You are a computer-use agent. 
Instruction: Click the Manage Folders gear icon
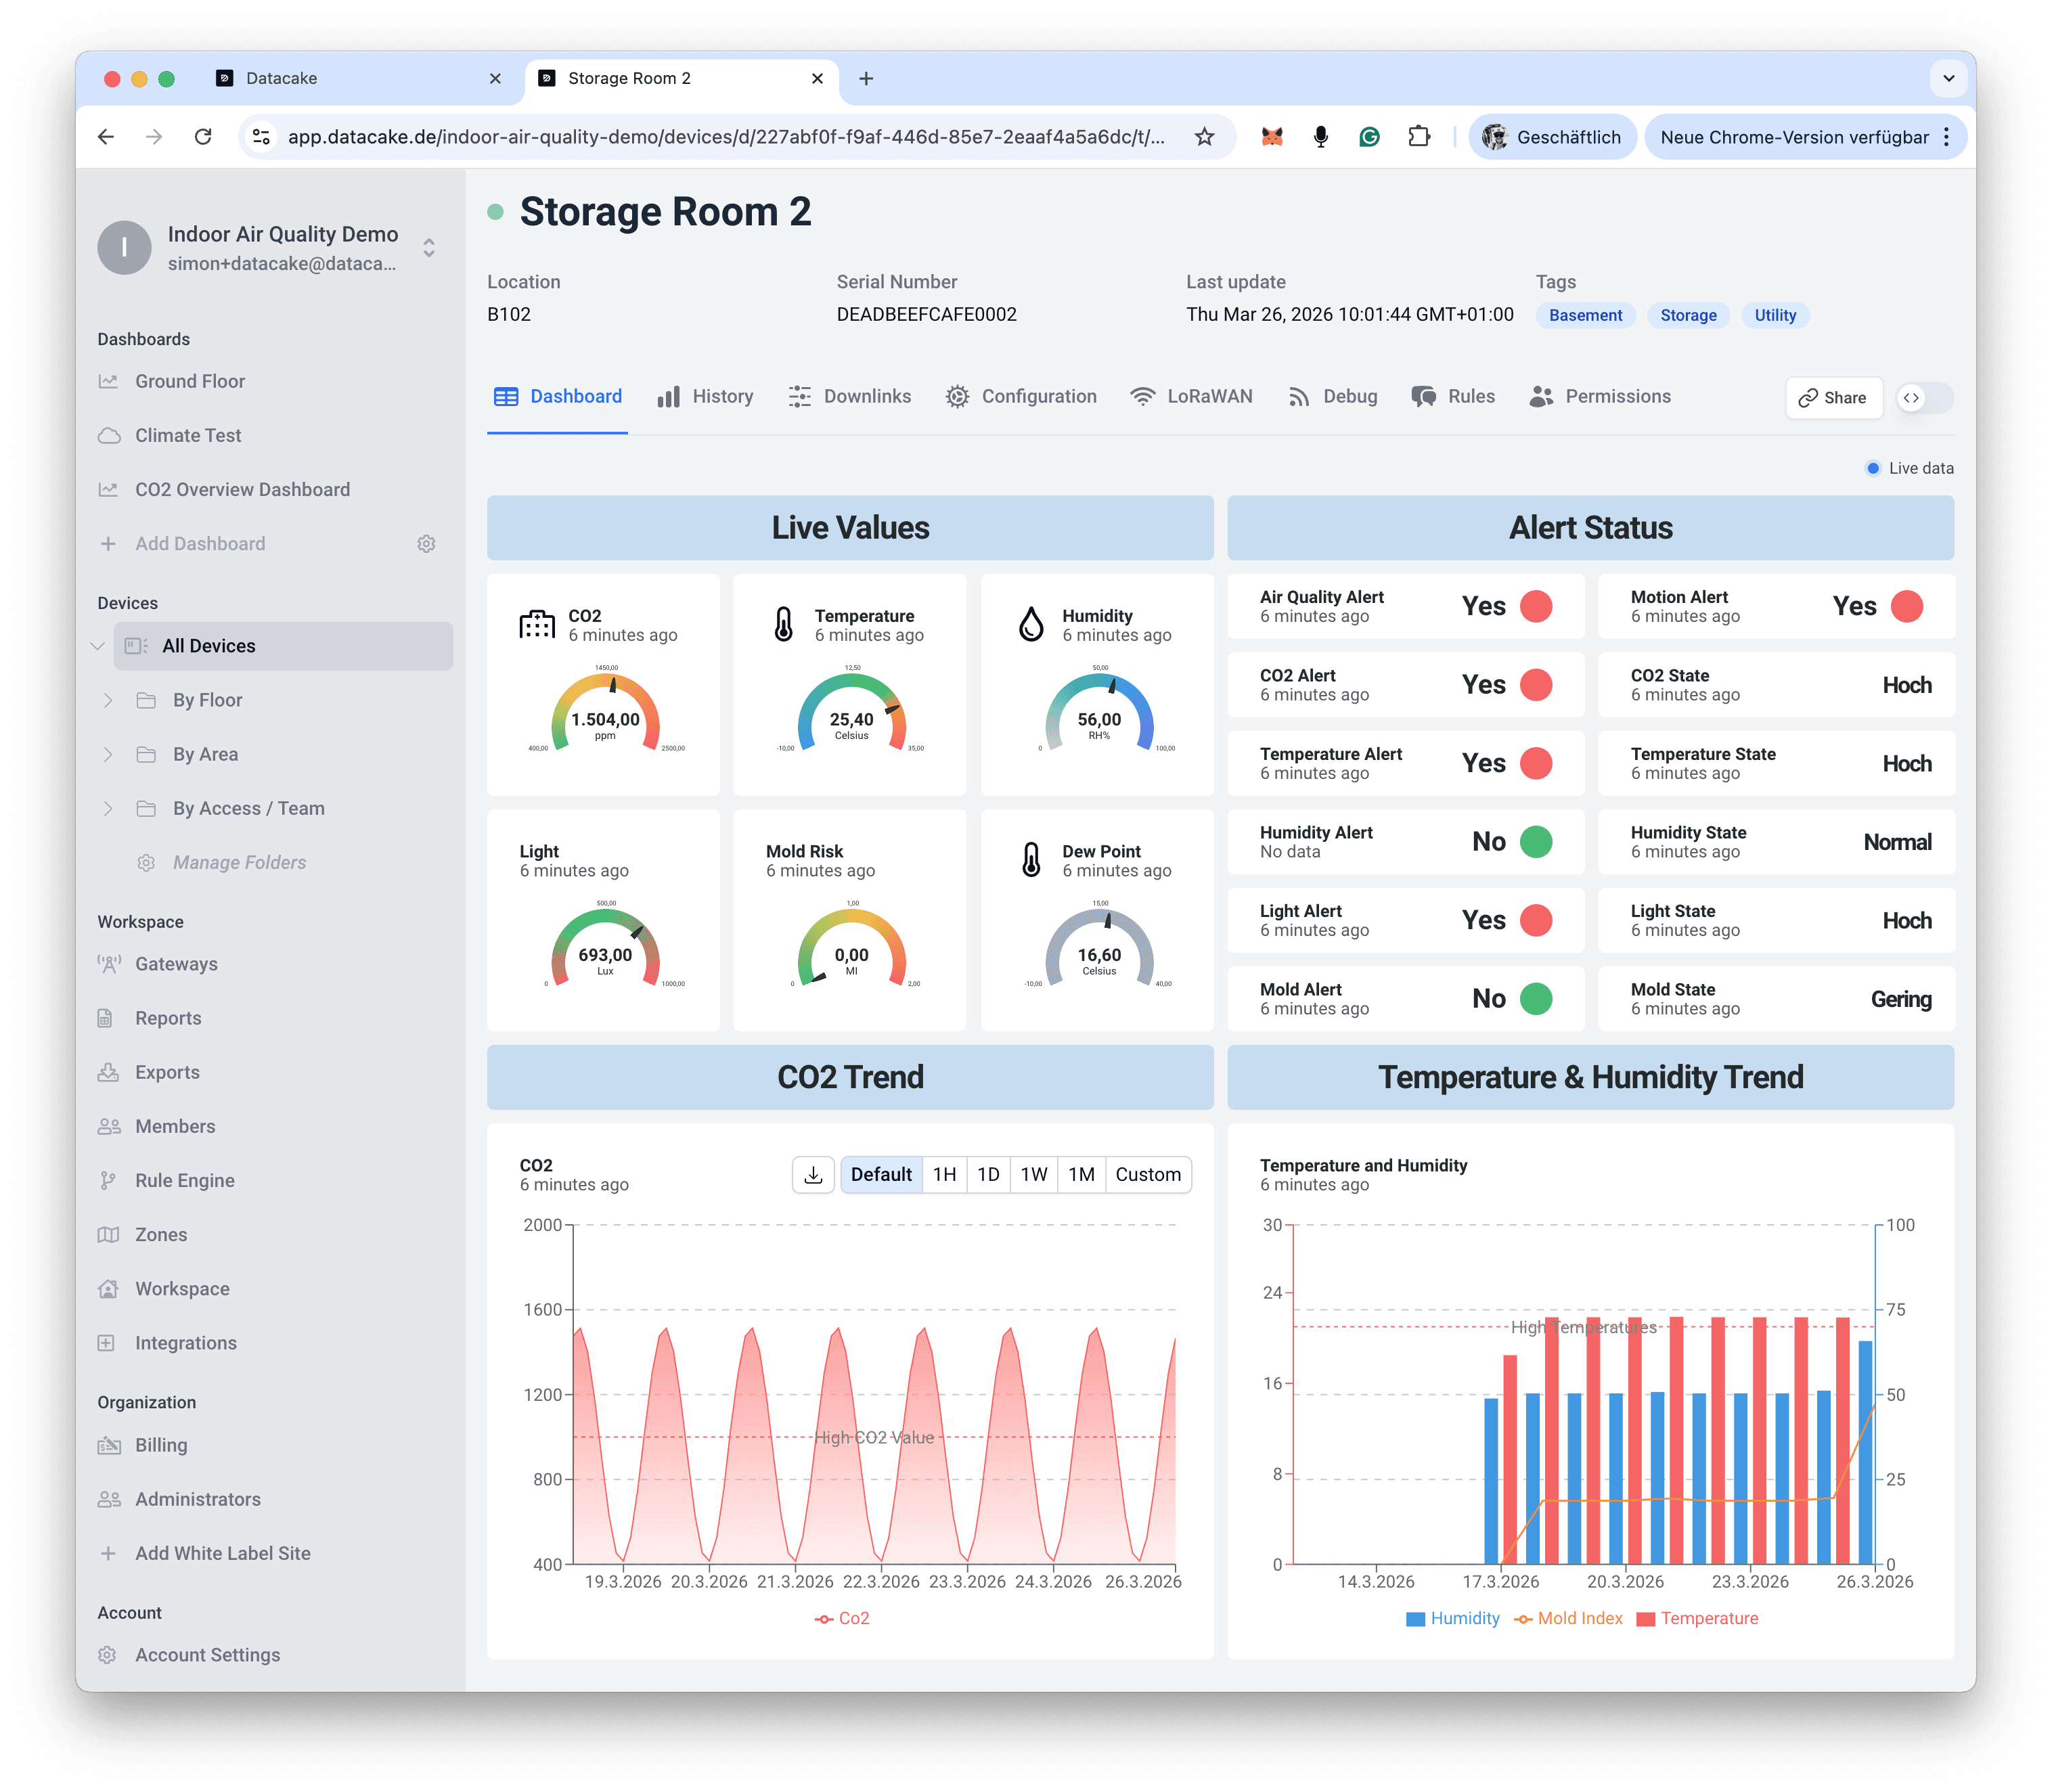(x=146, y=862)
